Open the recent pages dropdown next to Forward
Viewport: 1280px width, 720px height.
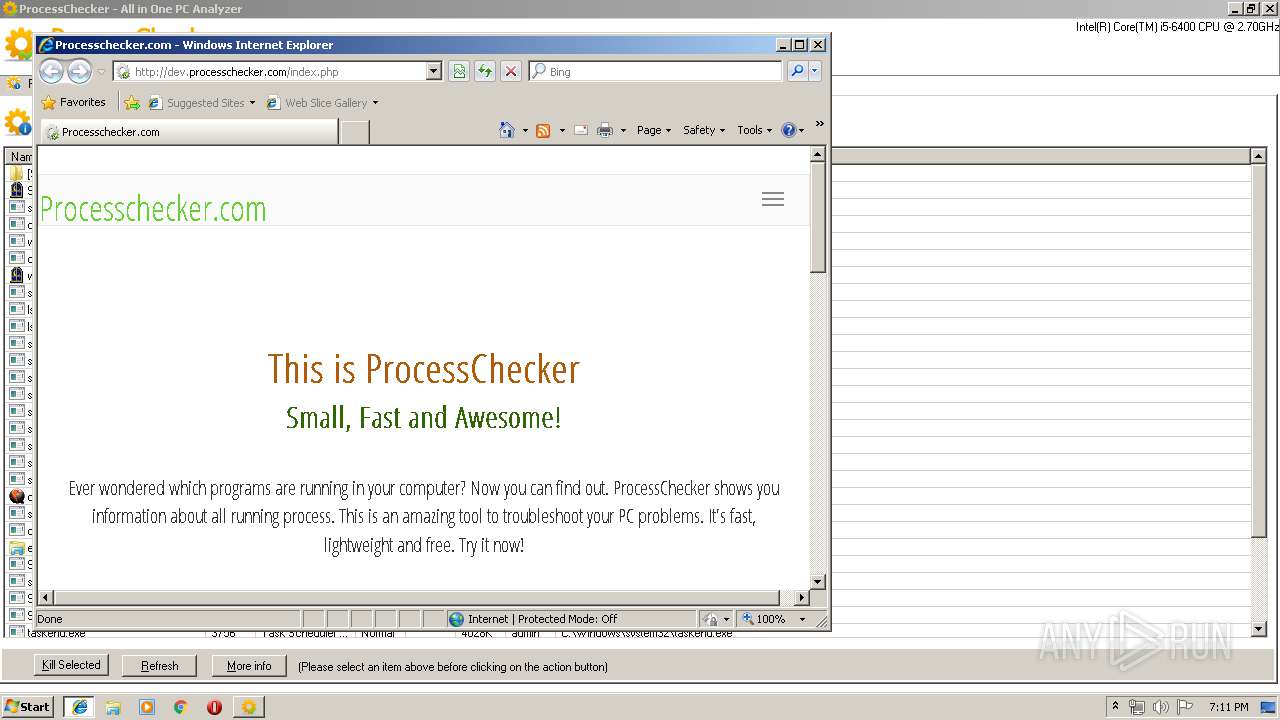[x=101, y=72]
